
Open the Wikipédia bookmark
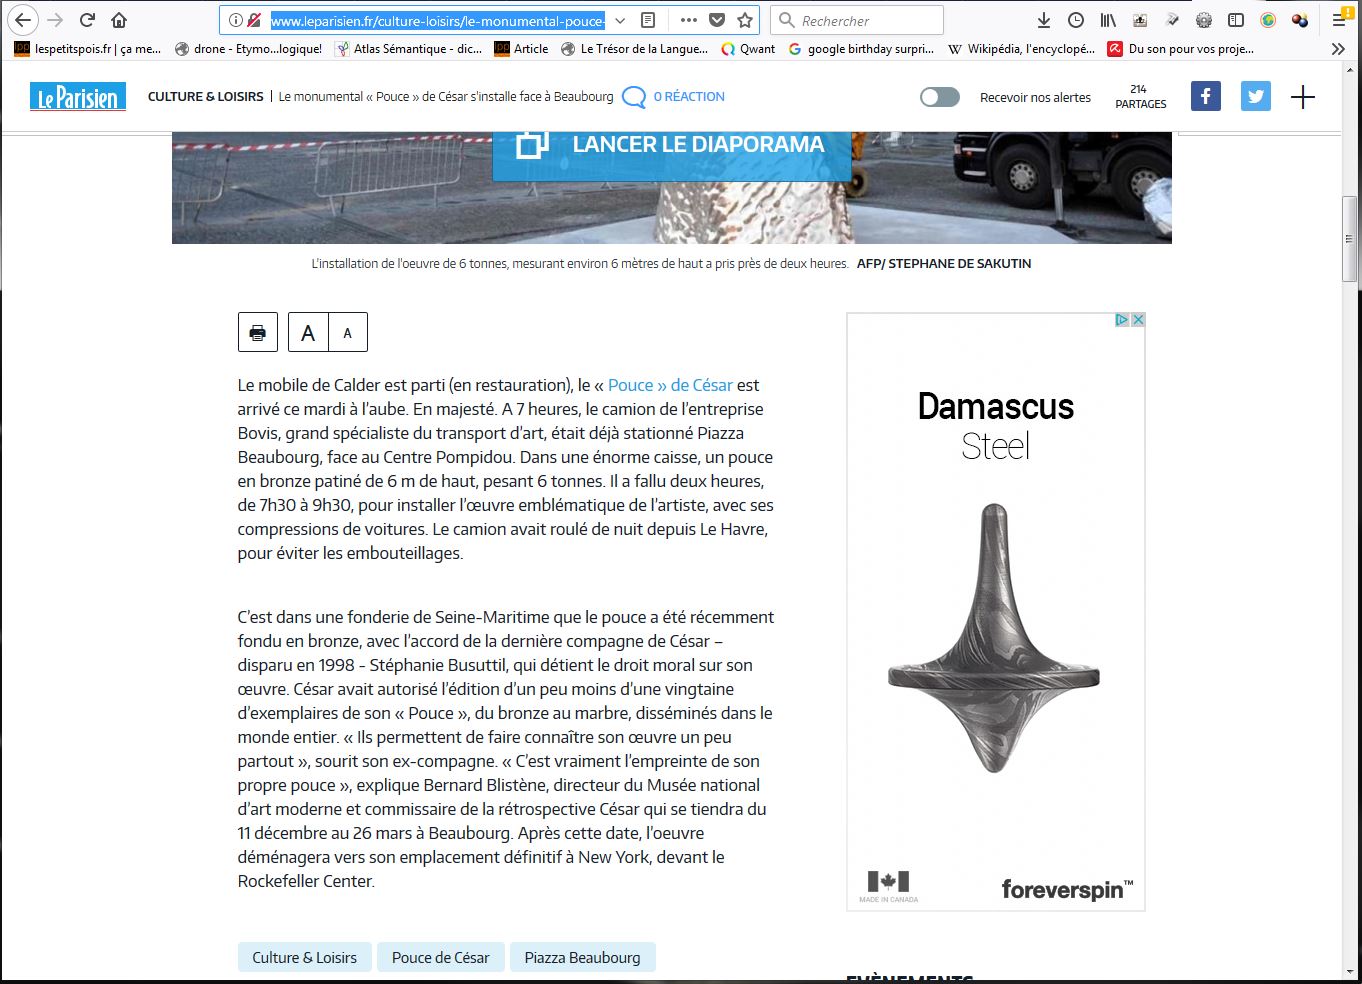pos(1021,48)
